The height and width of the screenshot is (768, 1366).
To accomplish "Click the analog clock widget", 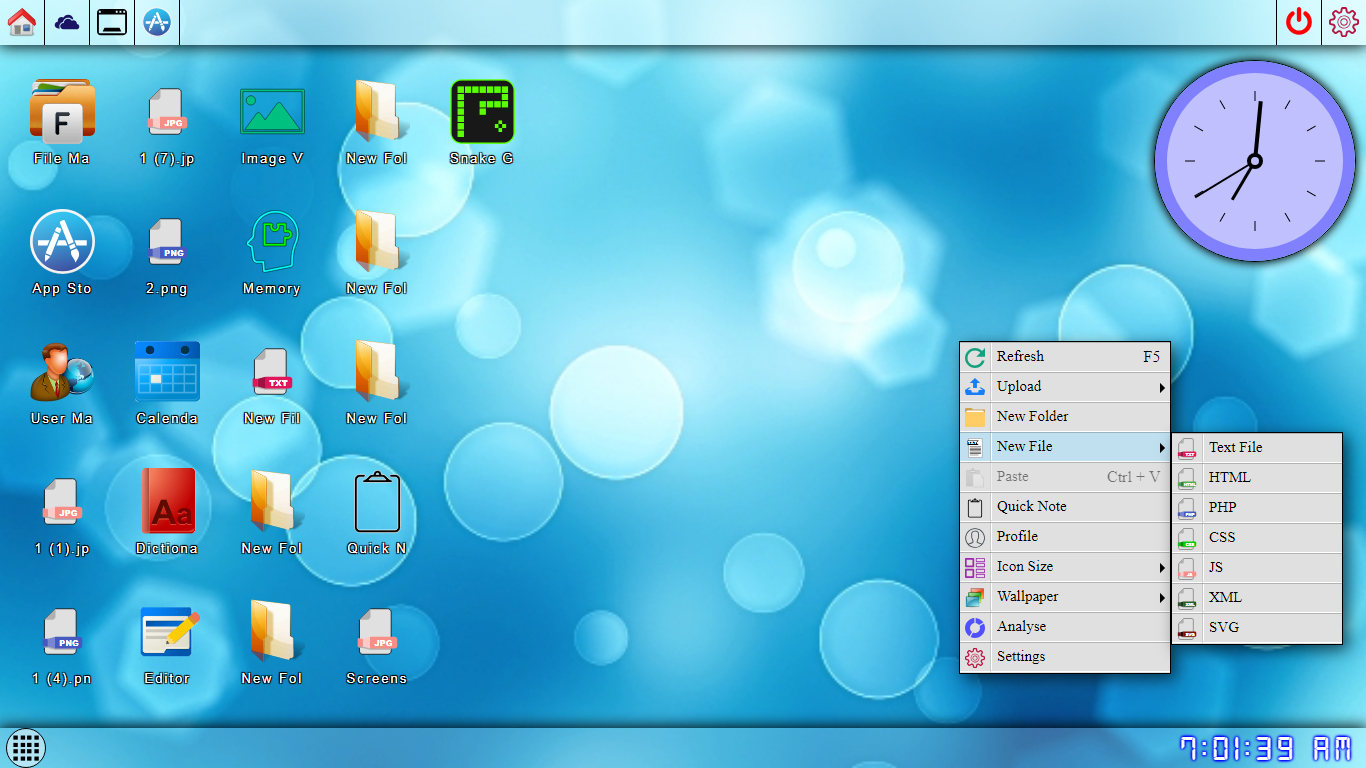I will coord(1255,161).
